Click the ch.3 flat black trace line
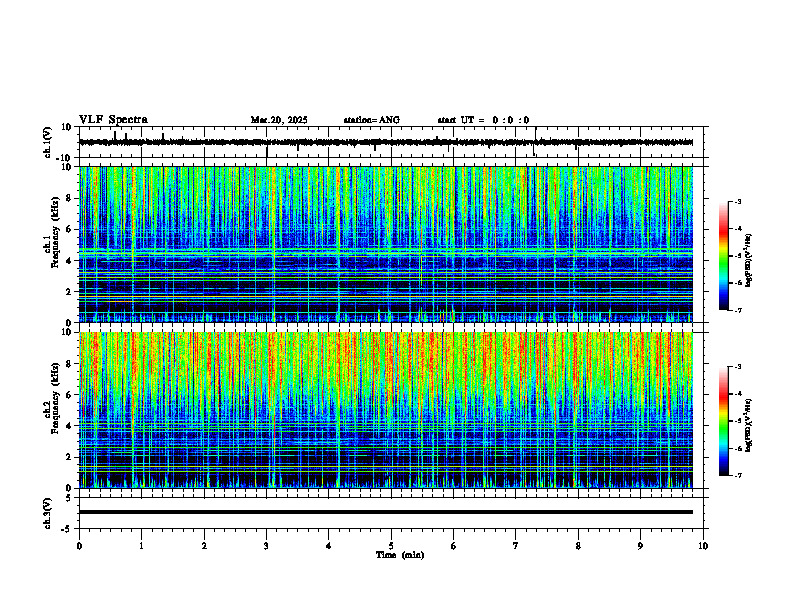This screenshot has height=612, width=792. pyautogui.click(x=386, y=512)
